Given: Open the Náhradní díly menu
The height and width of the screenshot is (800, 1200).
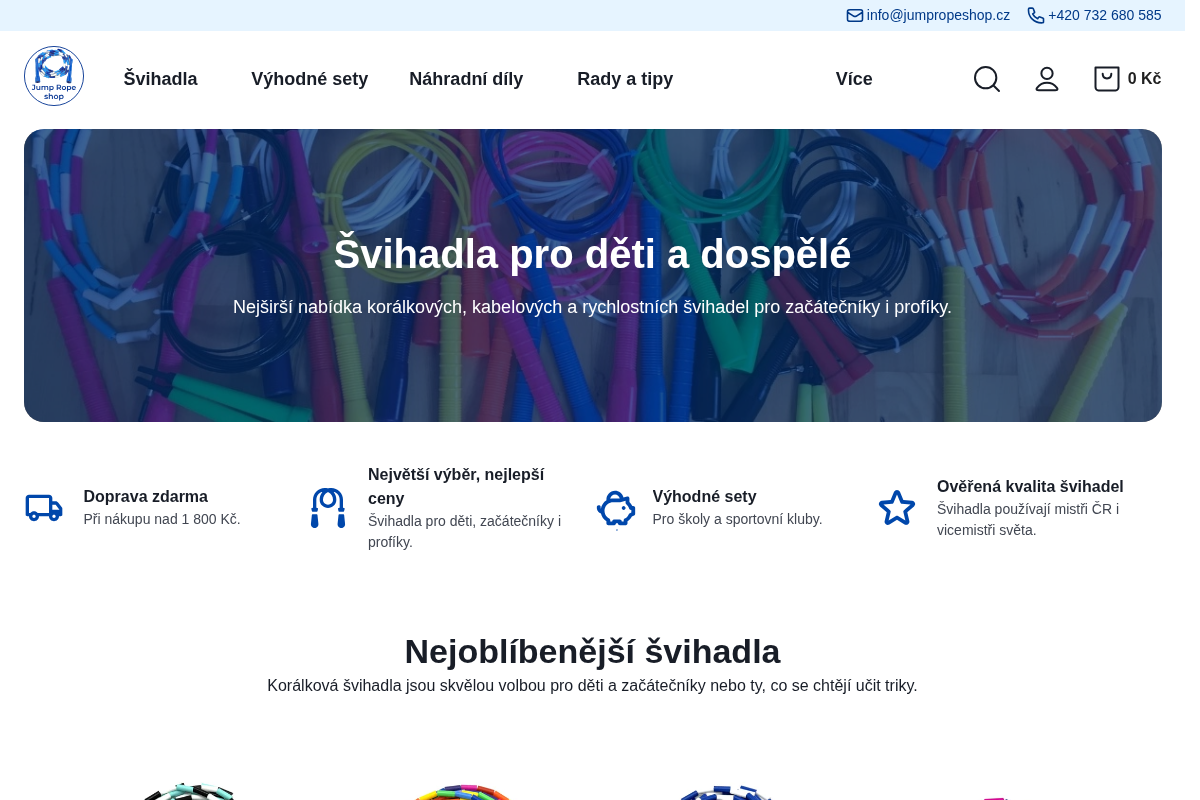Looking at the screenshot, I should 466,79.
